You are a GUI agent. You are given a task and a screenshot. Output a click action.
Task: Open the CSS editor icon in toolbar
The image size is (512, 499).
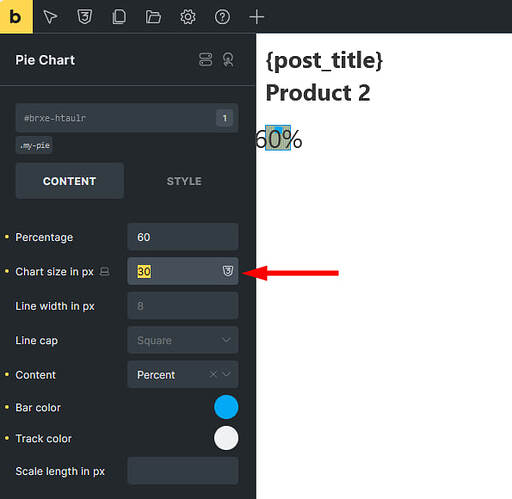[x=85, y=17]
